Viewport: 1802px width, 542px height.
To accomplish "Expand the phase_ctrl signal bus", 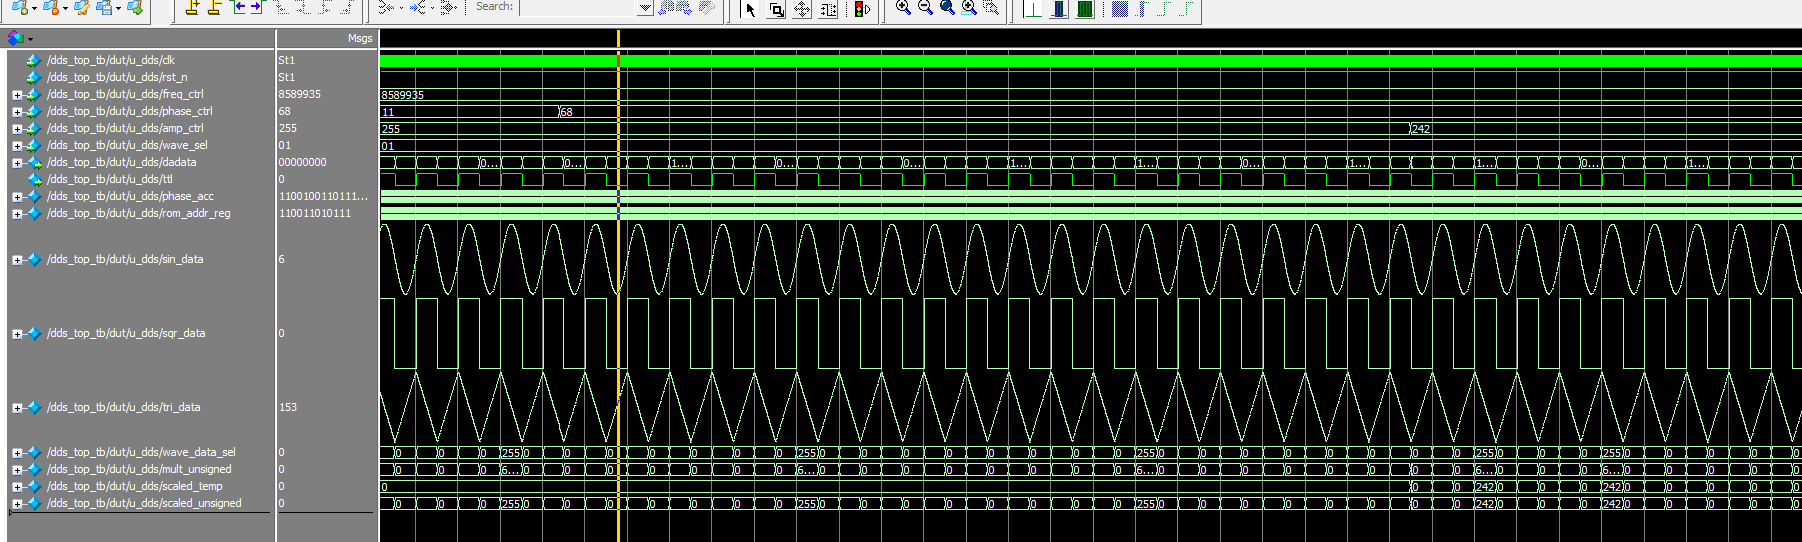I will 17,112.
